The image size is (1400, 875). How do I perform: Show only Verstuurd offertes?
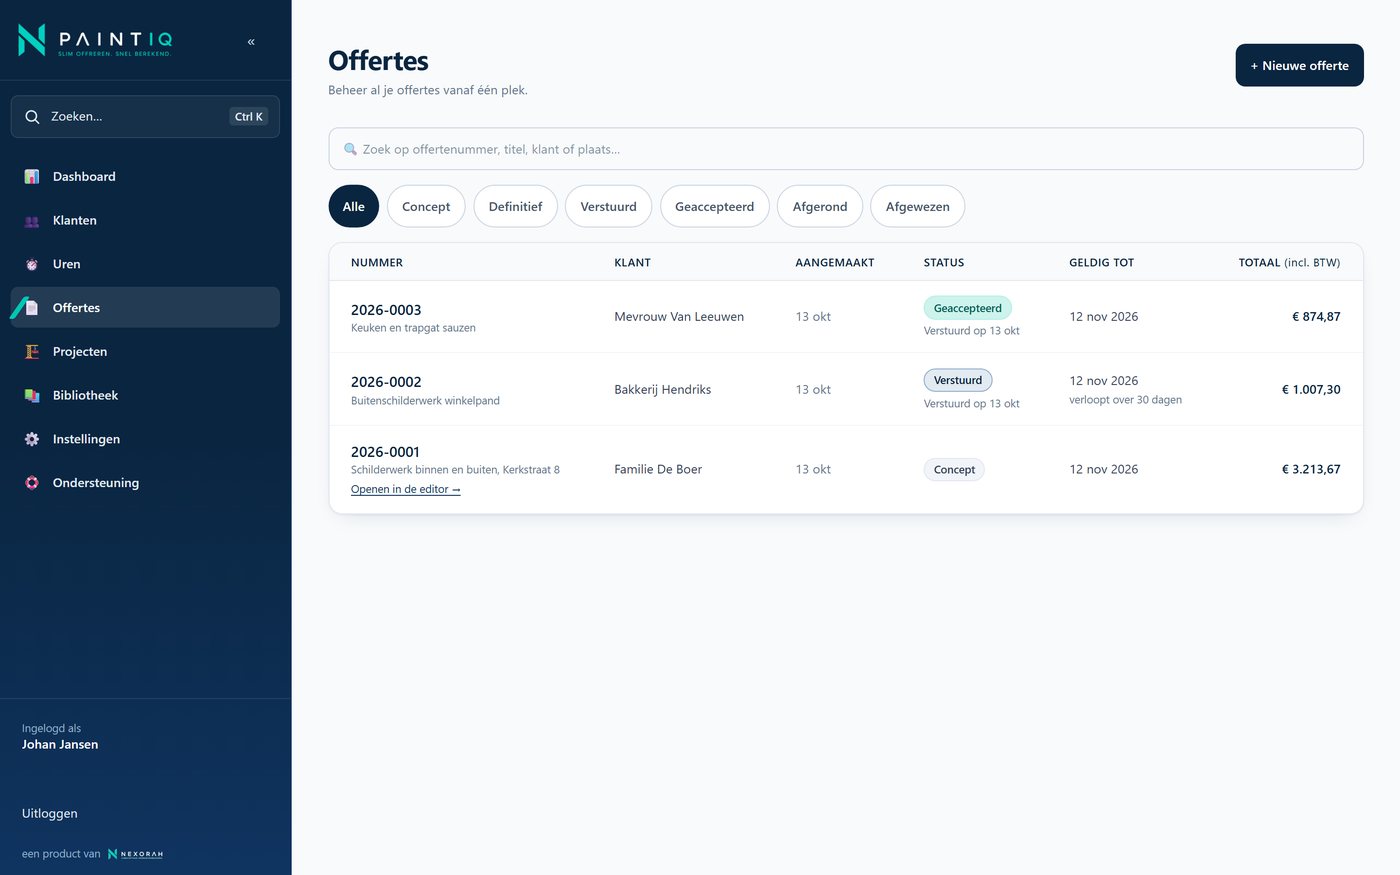608,207
